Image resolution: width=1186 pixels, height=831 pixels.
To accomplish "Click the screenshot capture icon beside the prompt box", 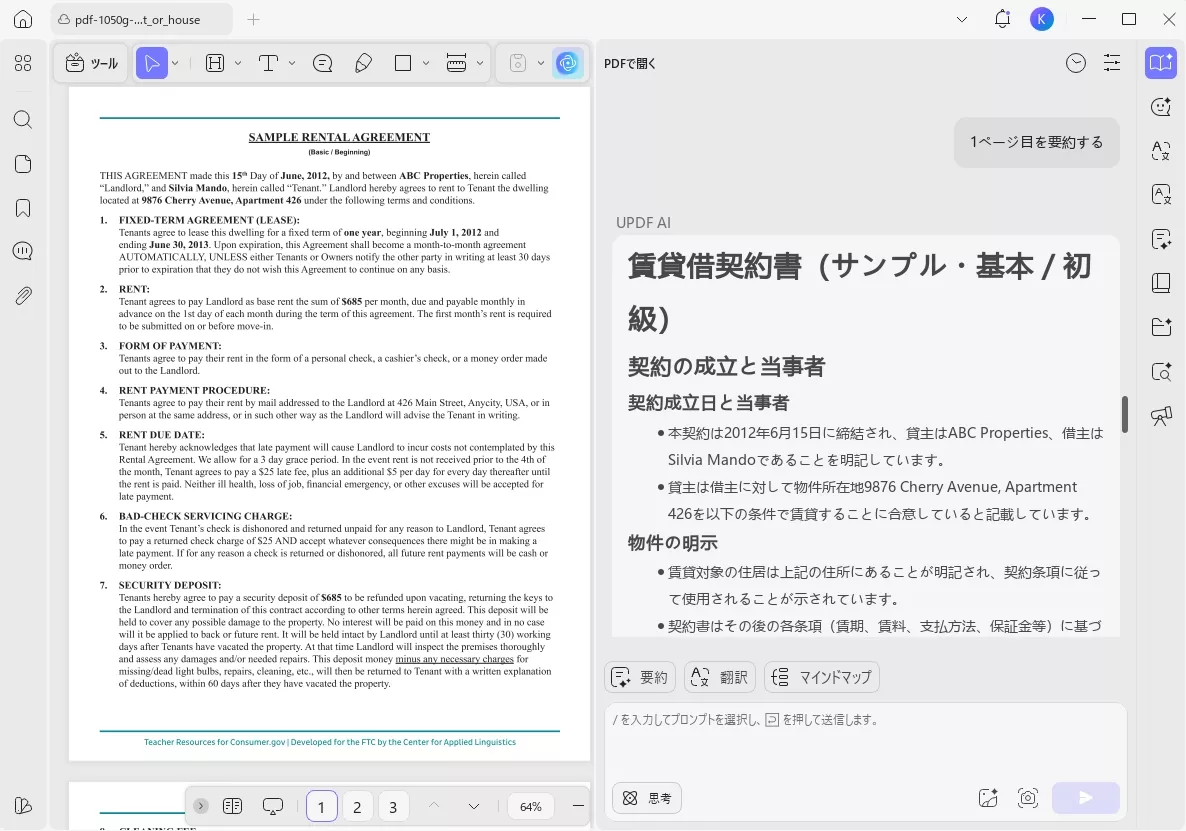I will coord(1028,798).
